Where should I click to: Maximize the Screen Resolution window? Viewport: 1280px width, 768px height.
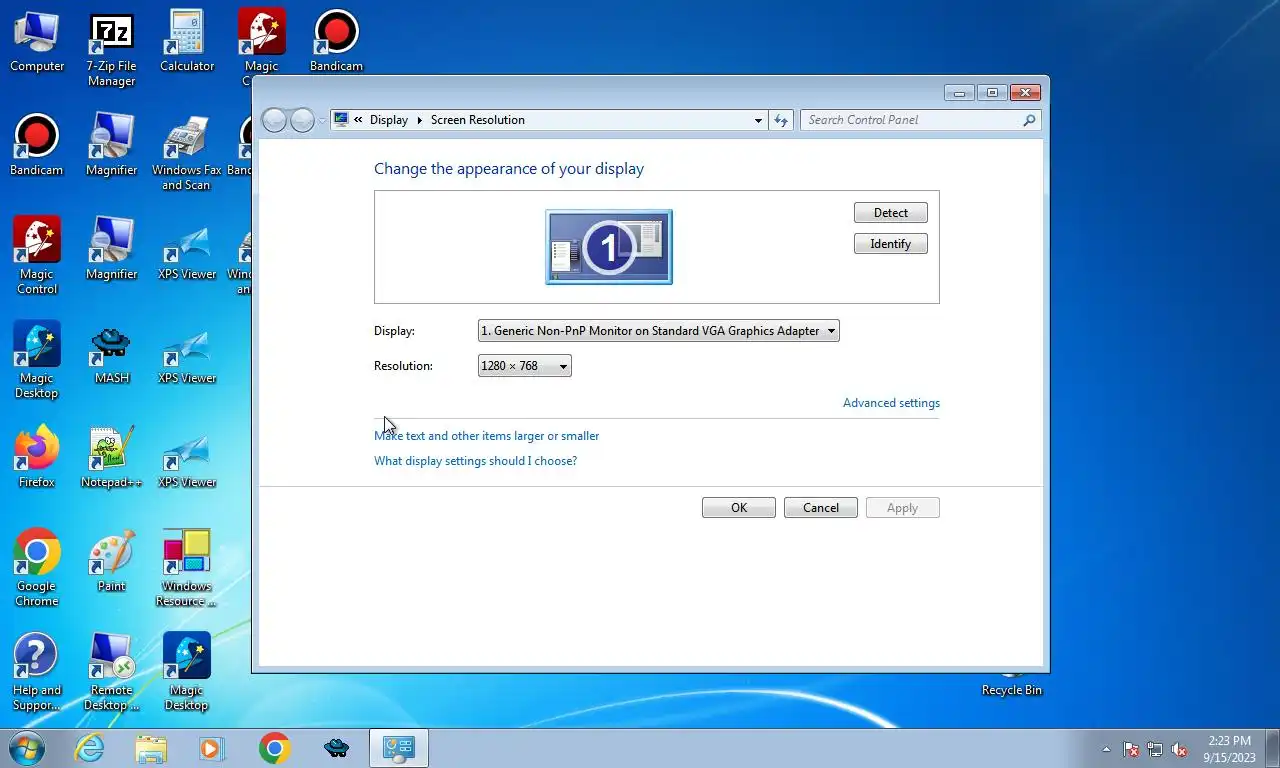coord(992,93)
